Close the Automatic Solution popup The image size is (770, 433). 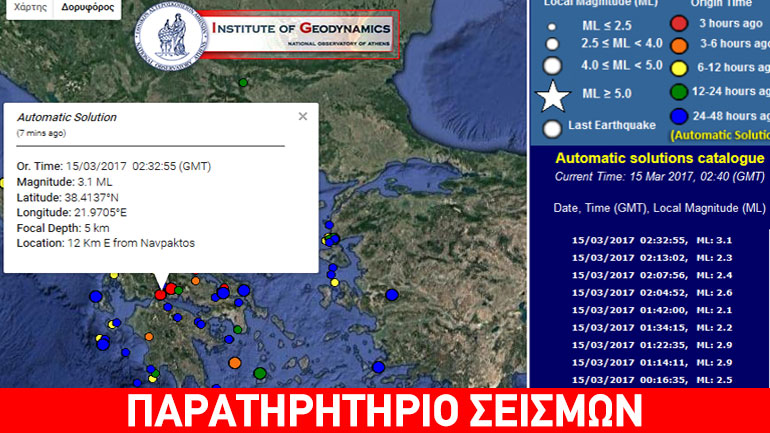point(303,116)
